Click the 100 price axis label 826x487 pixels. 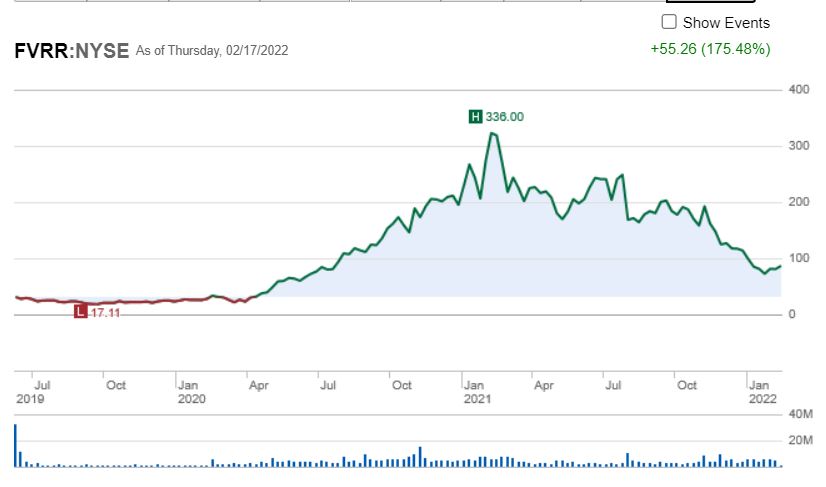[799, 258]
